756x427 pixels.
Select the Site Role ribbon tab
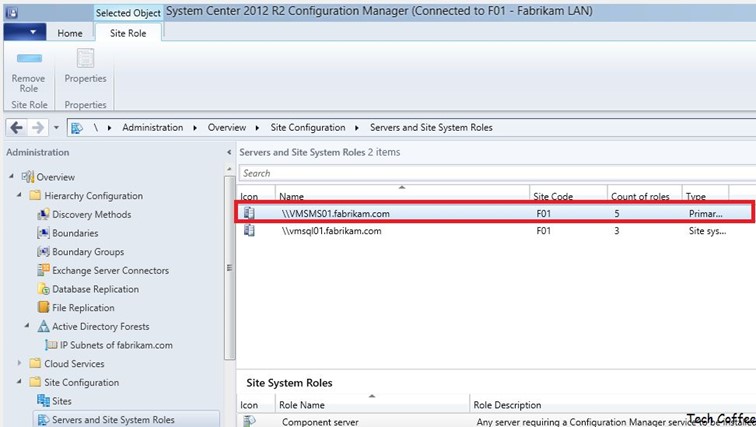pyautogui.click(x=128, y=33)
